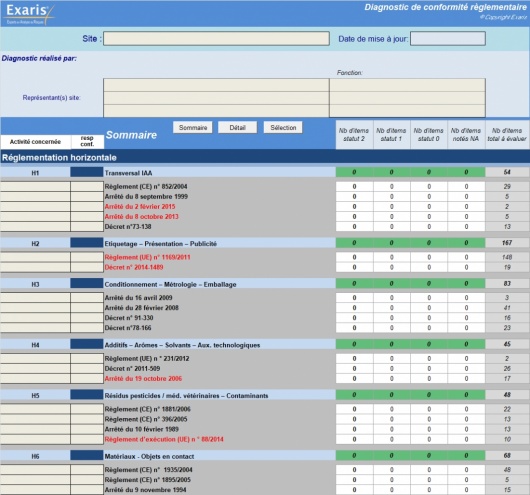Focus the Site input field
The image size is (530, 495).
click(x=216, y=39)
